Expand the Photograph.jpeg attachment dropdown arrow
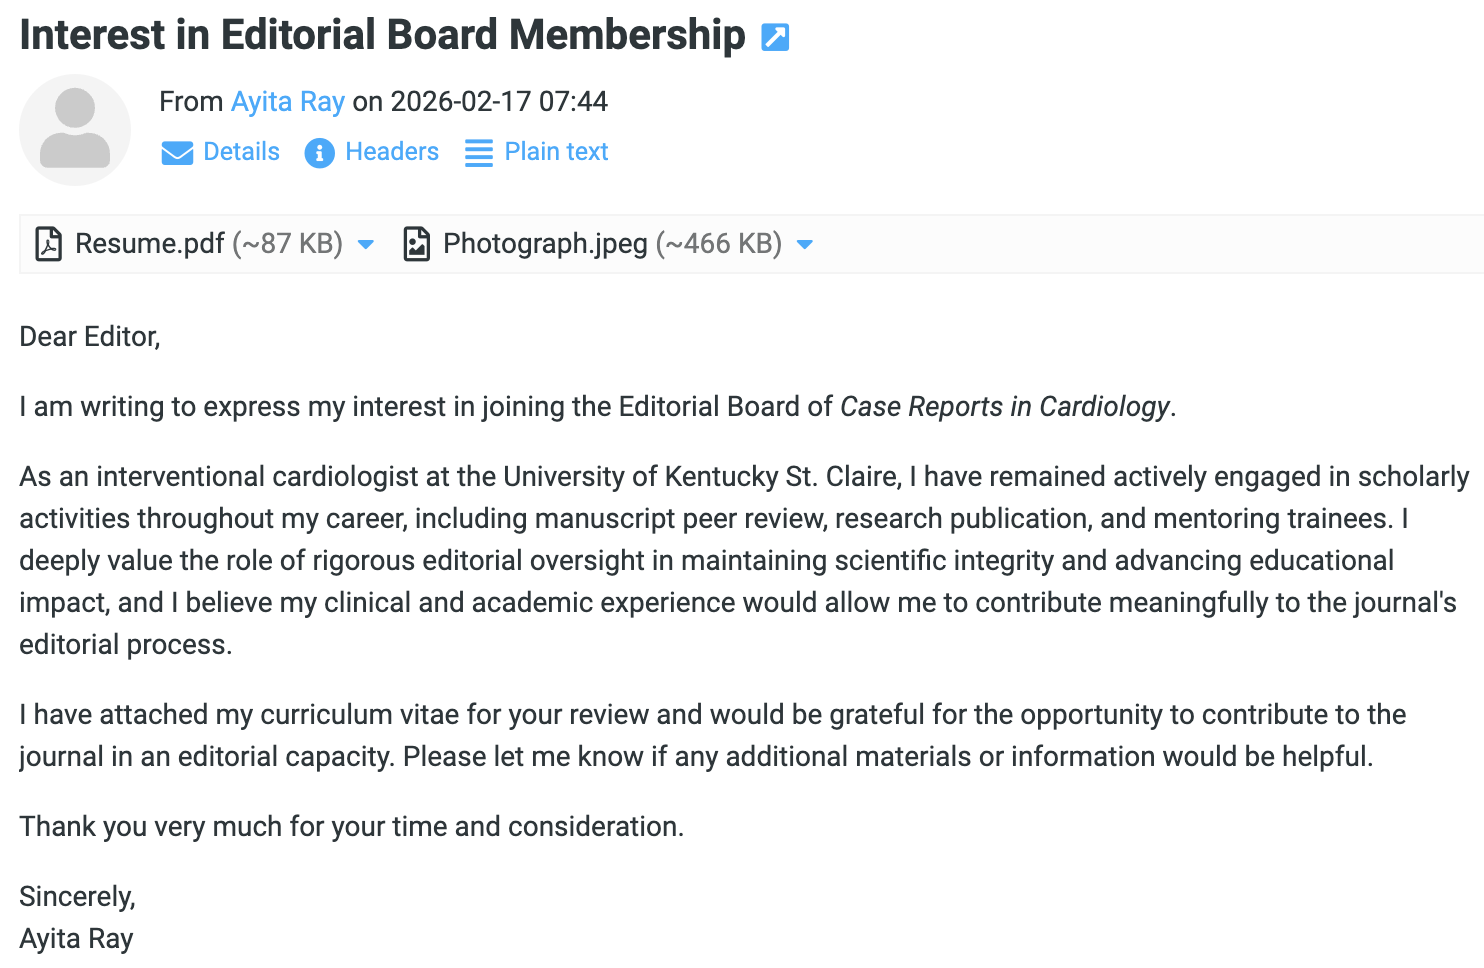Viewport: 1484px width, 968px height. click(x=805, y=245)
